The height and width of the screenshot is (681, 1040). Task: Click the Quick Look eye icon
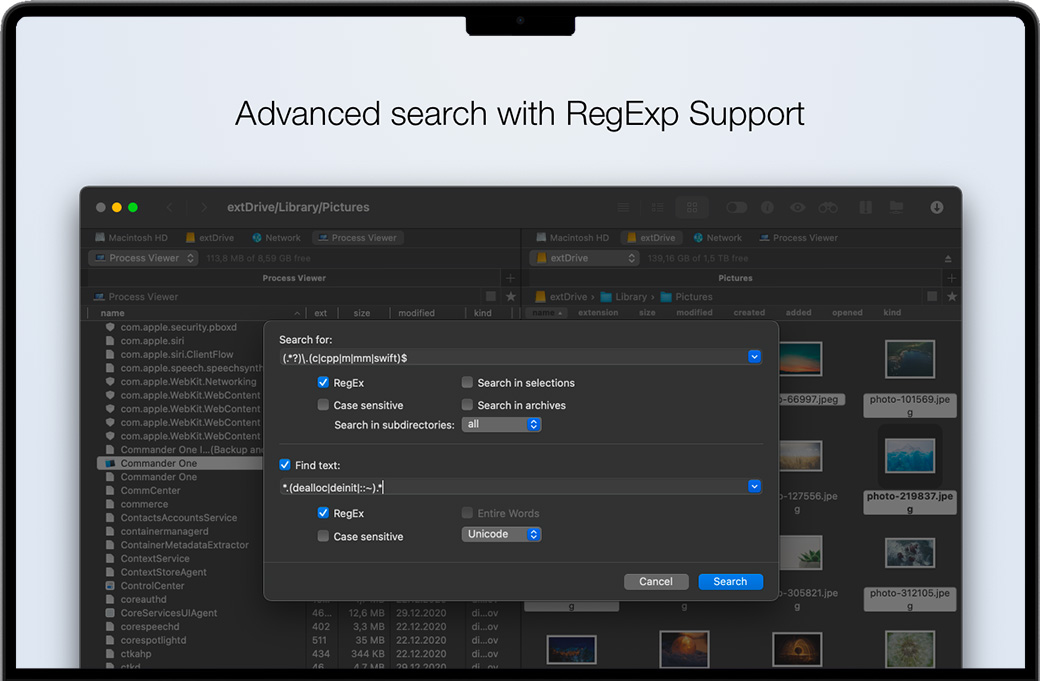(x=797, y=207)
